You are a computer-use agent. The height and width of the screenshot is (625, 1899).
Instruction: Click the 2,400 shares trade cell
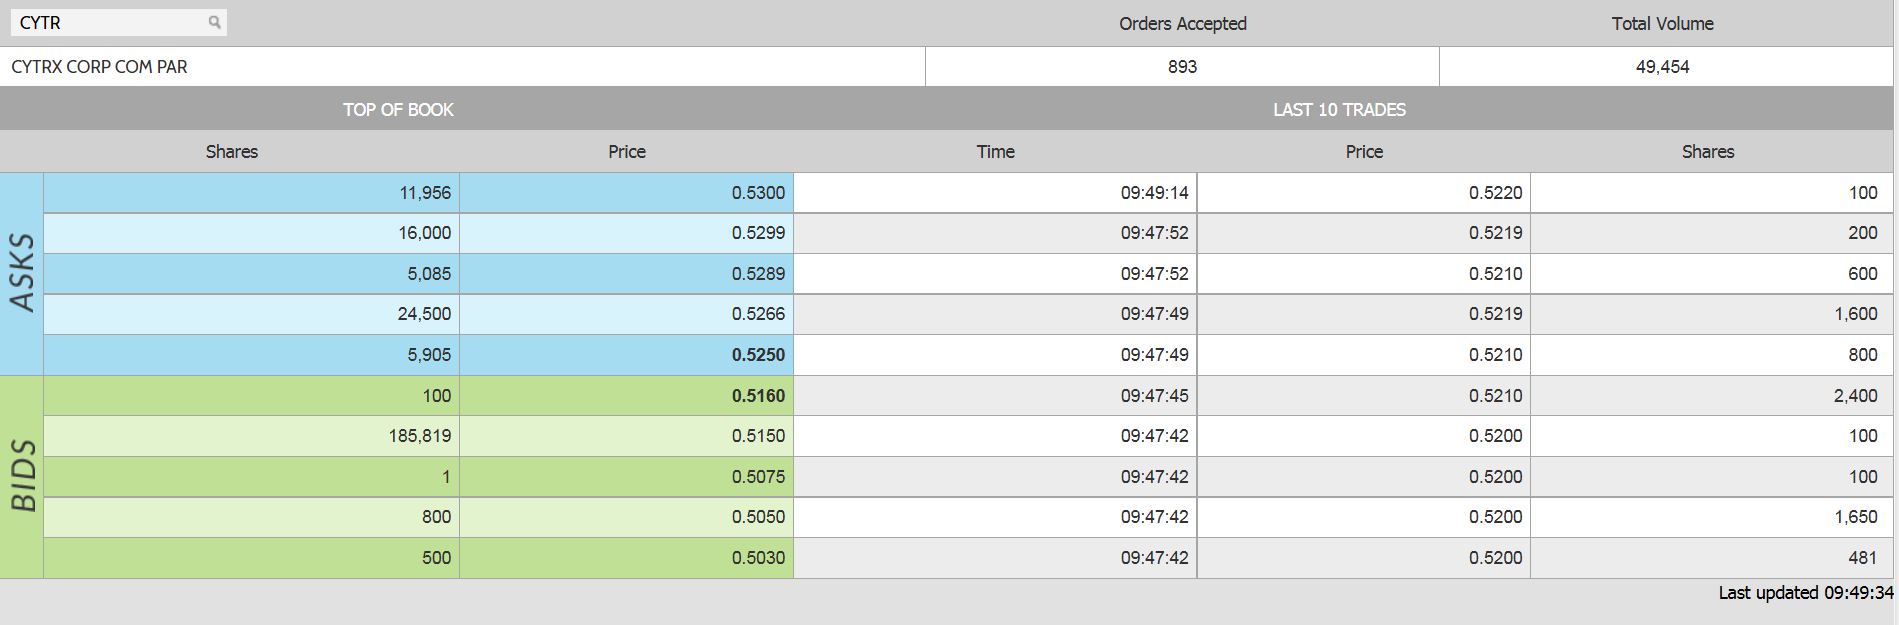[1855, 396]
